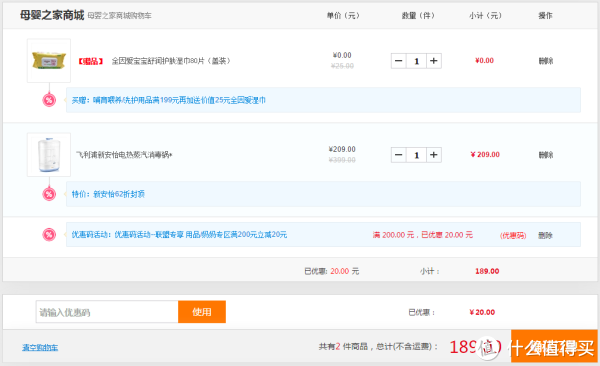Click the 数量（件） column header
The image size is (600, 366).
click(x=418, y=16)
